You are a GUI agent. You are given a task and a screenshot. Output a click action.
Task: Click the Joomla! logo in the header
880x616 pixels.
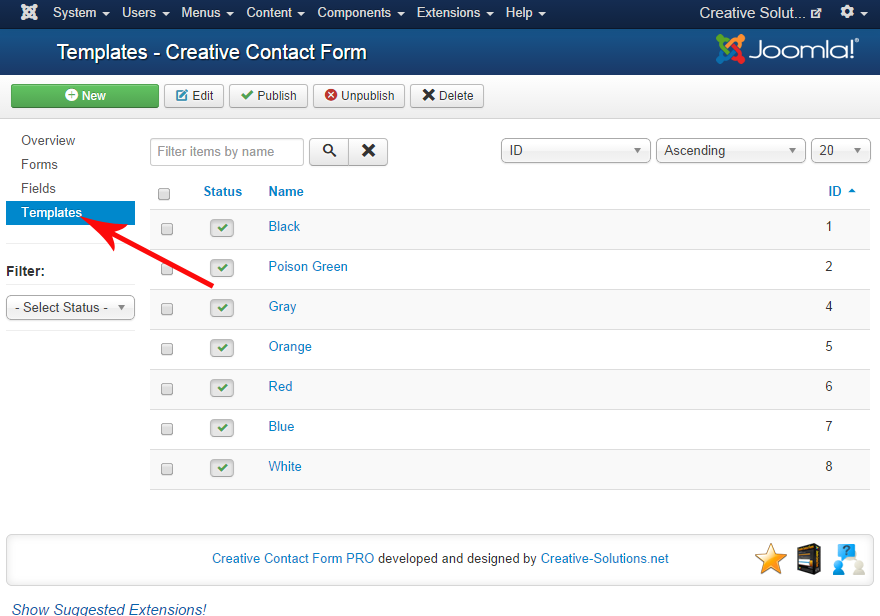tap(787, 49)
